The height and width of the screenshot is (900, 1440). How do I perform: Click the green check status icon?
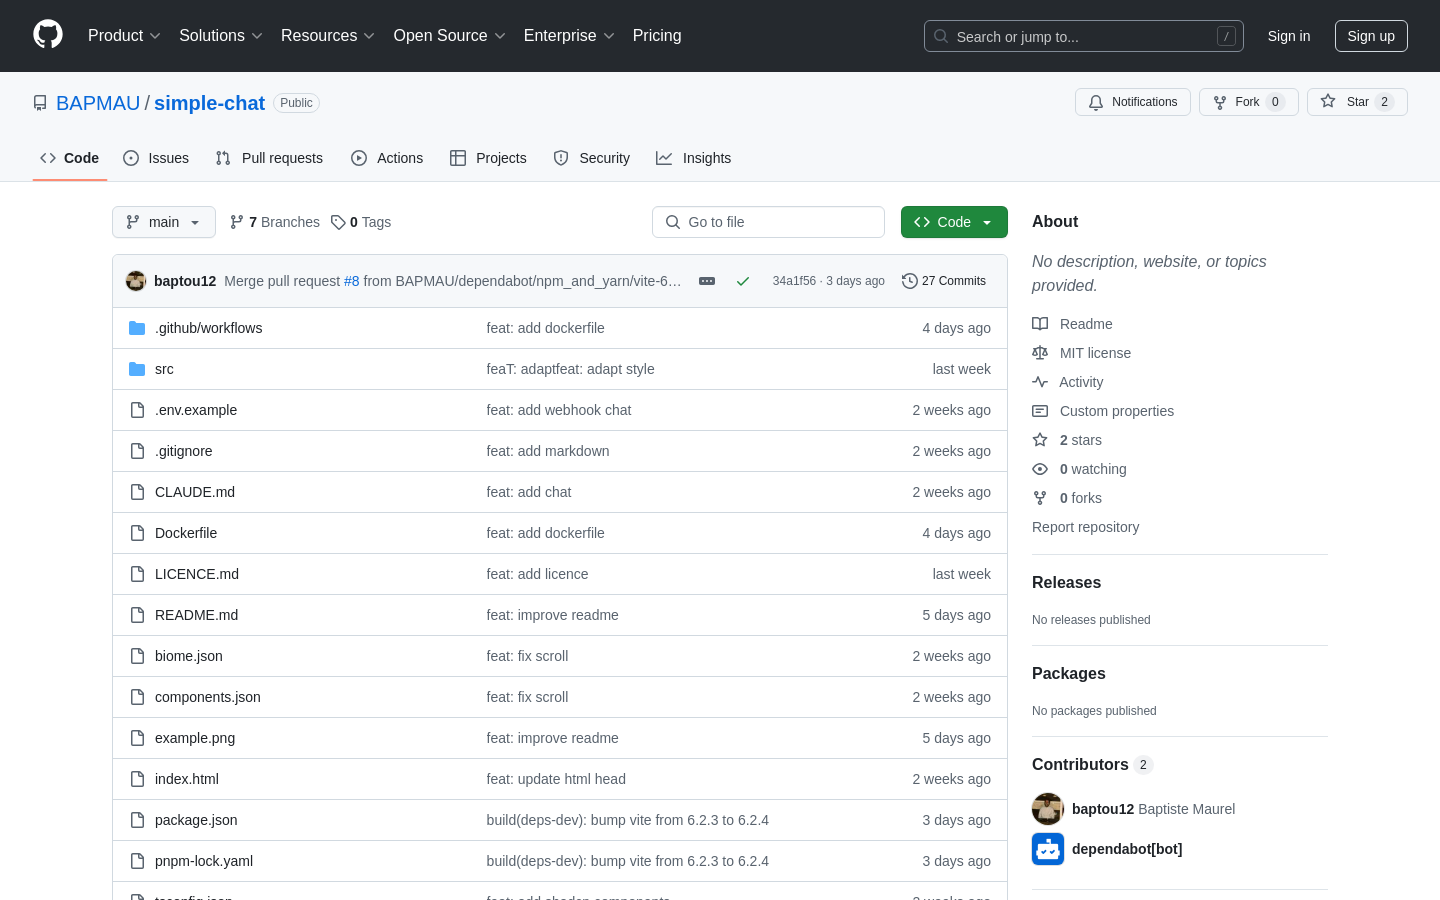pyautogui.click(x=743, y=281)
